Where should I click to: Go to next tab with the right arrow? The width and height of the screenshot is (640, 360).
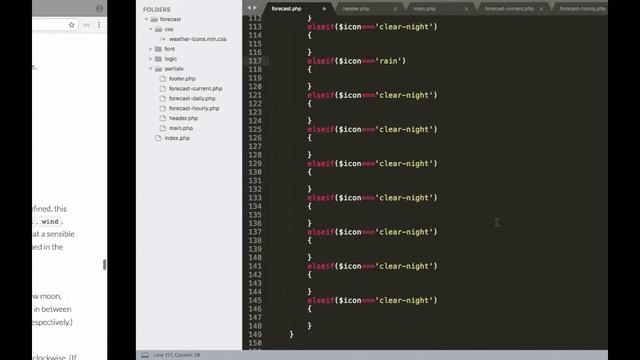point(255,8)
